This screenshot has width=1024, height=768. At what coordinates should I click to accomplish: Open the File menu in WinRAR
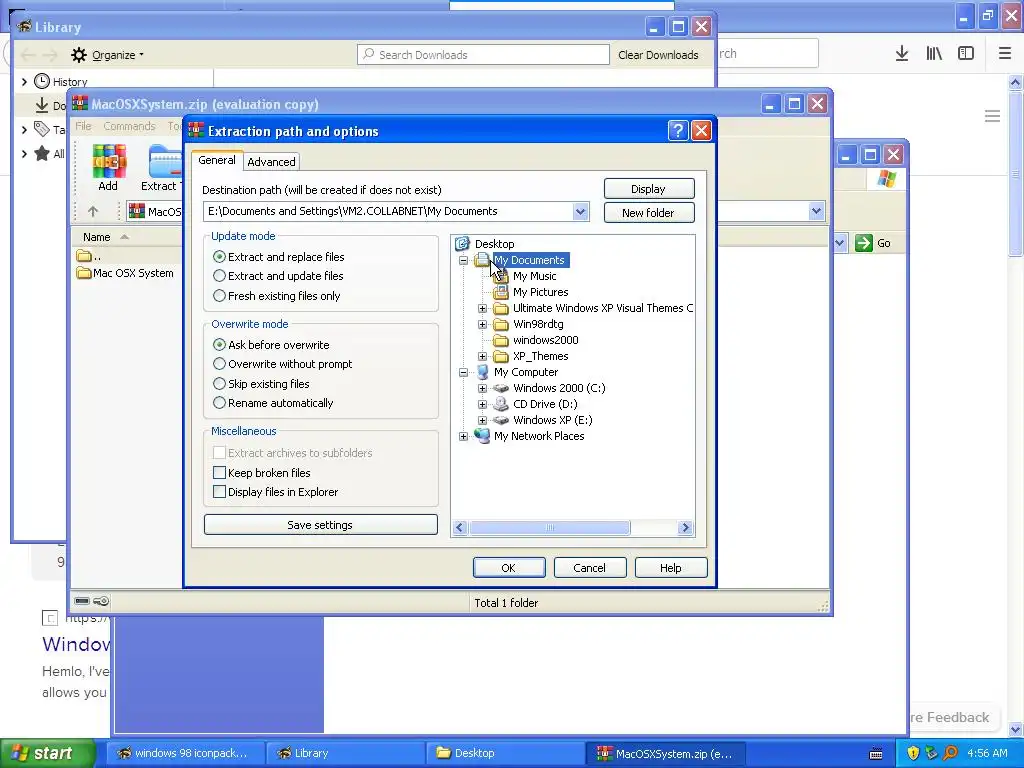click(x=84, y=126)
